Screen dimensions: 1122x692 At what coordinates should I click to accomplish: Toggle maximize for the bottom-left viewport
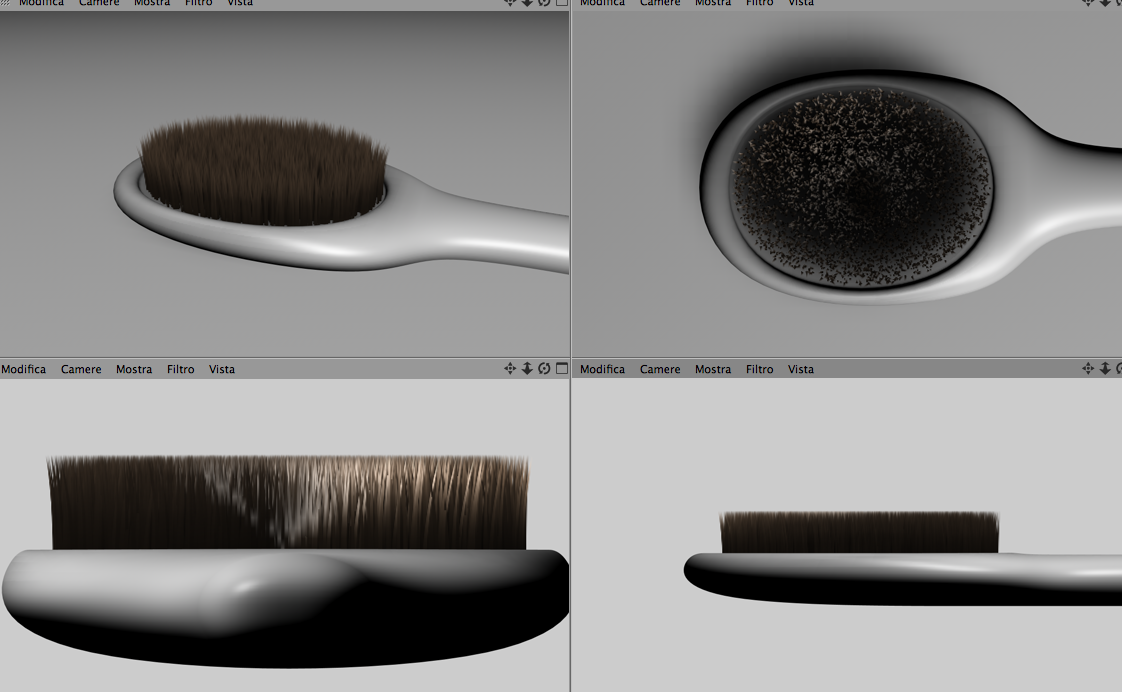562,369
